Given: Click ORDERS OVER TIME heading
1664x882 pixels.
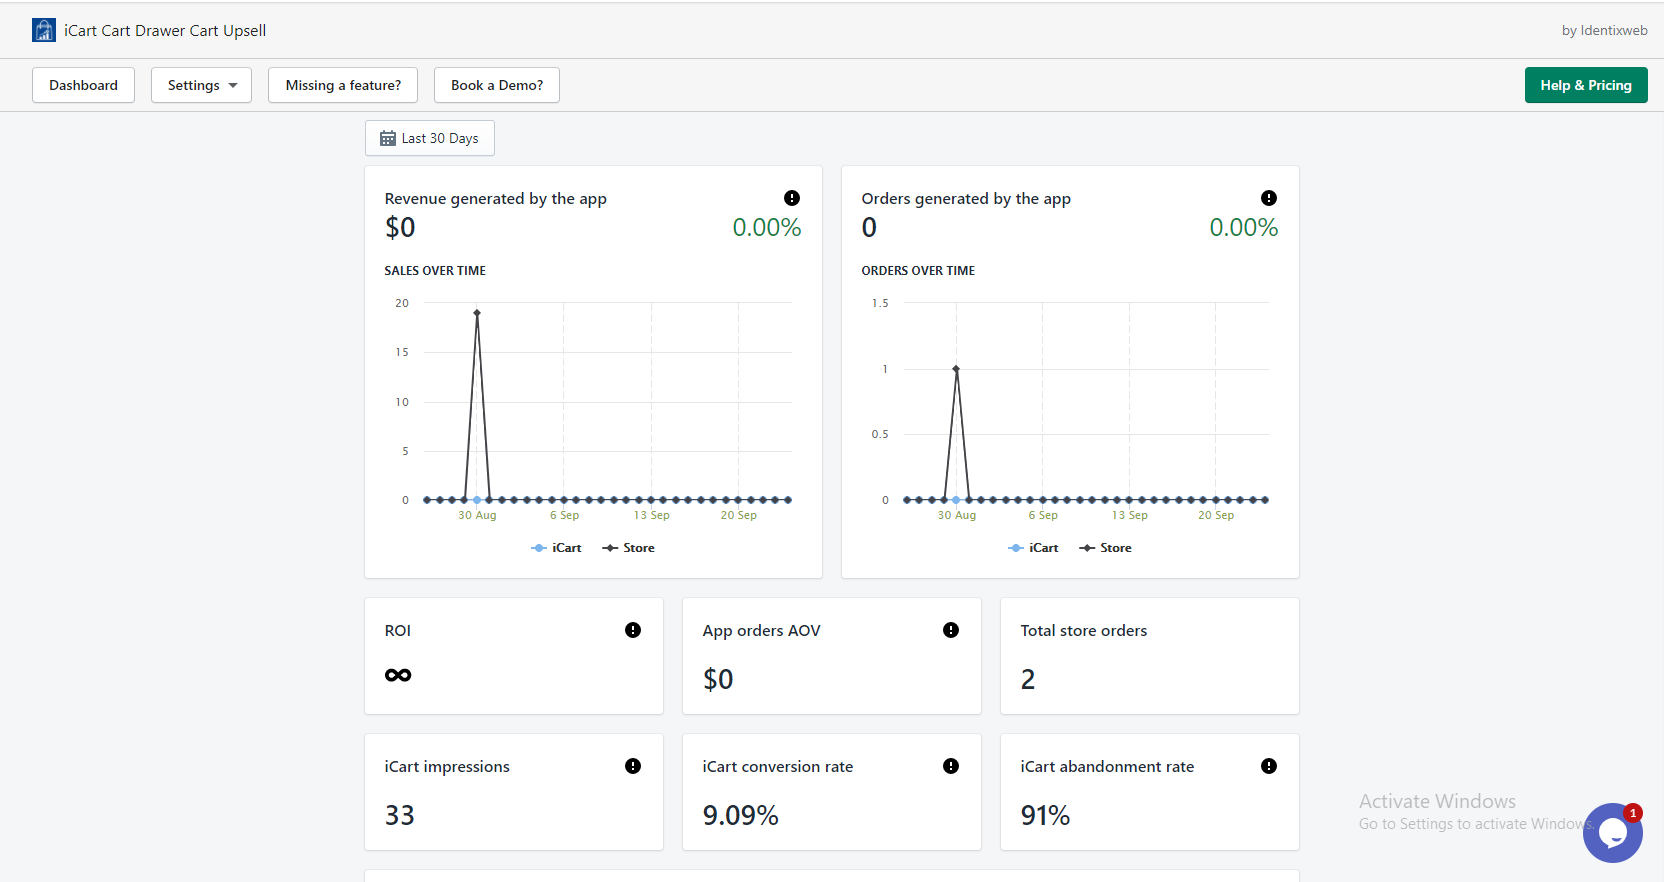Looking at the screenshot, I should [x=918, y=271].
